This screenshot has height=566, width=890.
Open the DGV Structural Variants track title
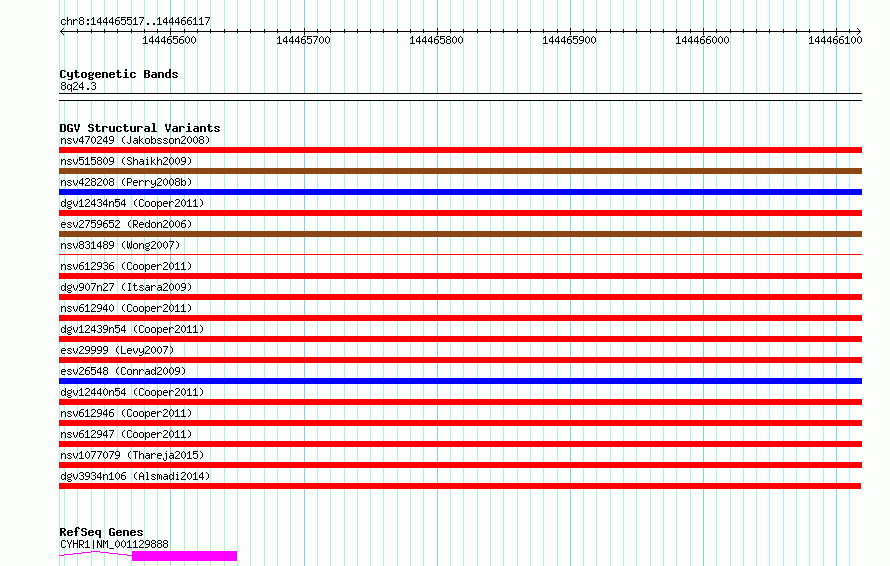coord(140,128)
